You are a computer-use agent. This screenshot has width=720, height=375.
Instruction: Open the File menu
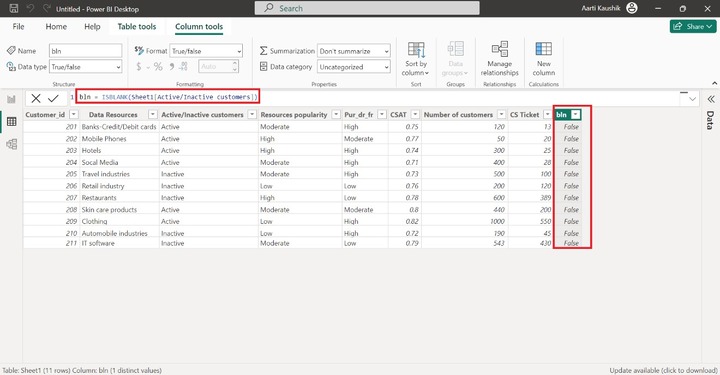tap(18, 27)
